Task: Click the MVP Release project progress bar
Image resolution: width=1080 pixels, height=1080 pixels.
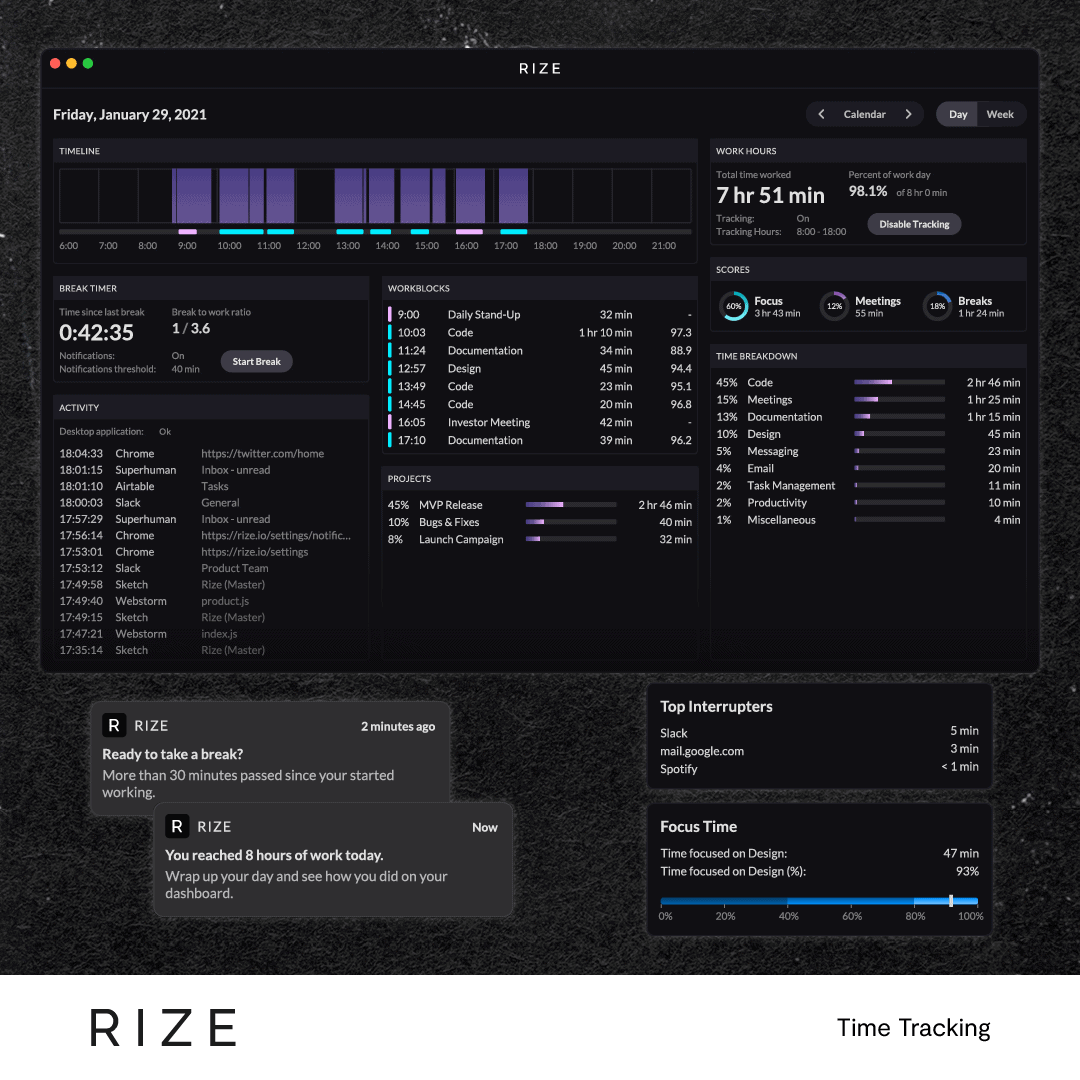Action: click(570, 505)
